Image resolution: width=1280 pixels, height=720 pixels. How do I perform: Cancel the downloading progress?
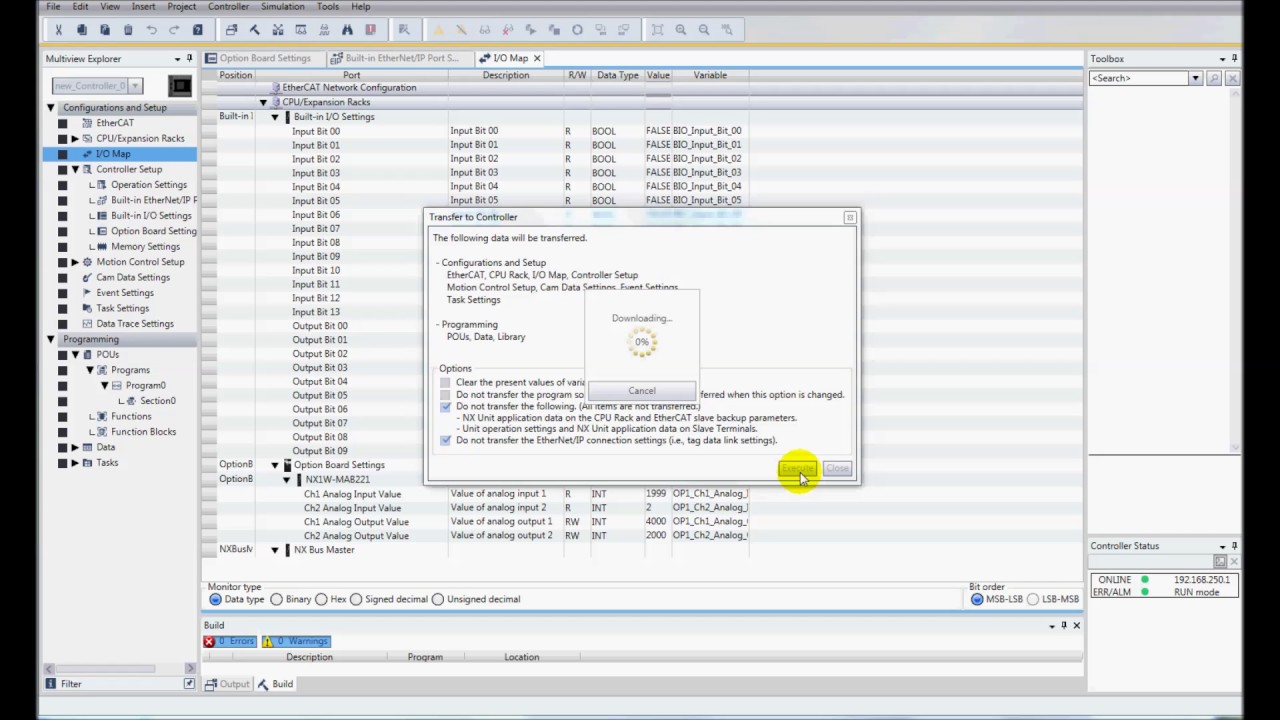[642, 391]
